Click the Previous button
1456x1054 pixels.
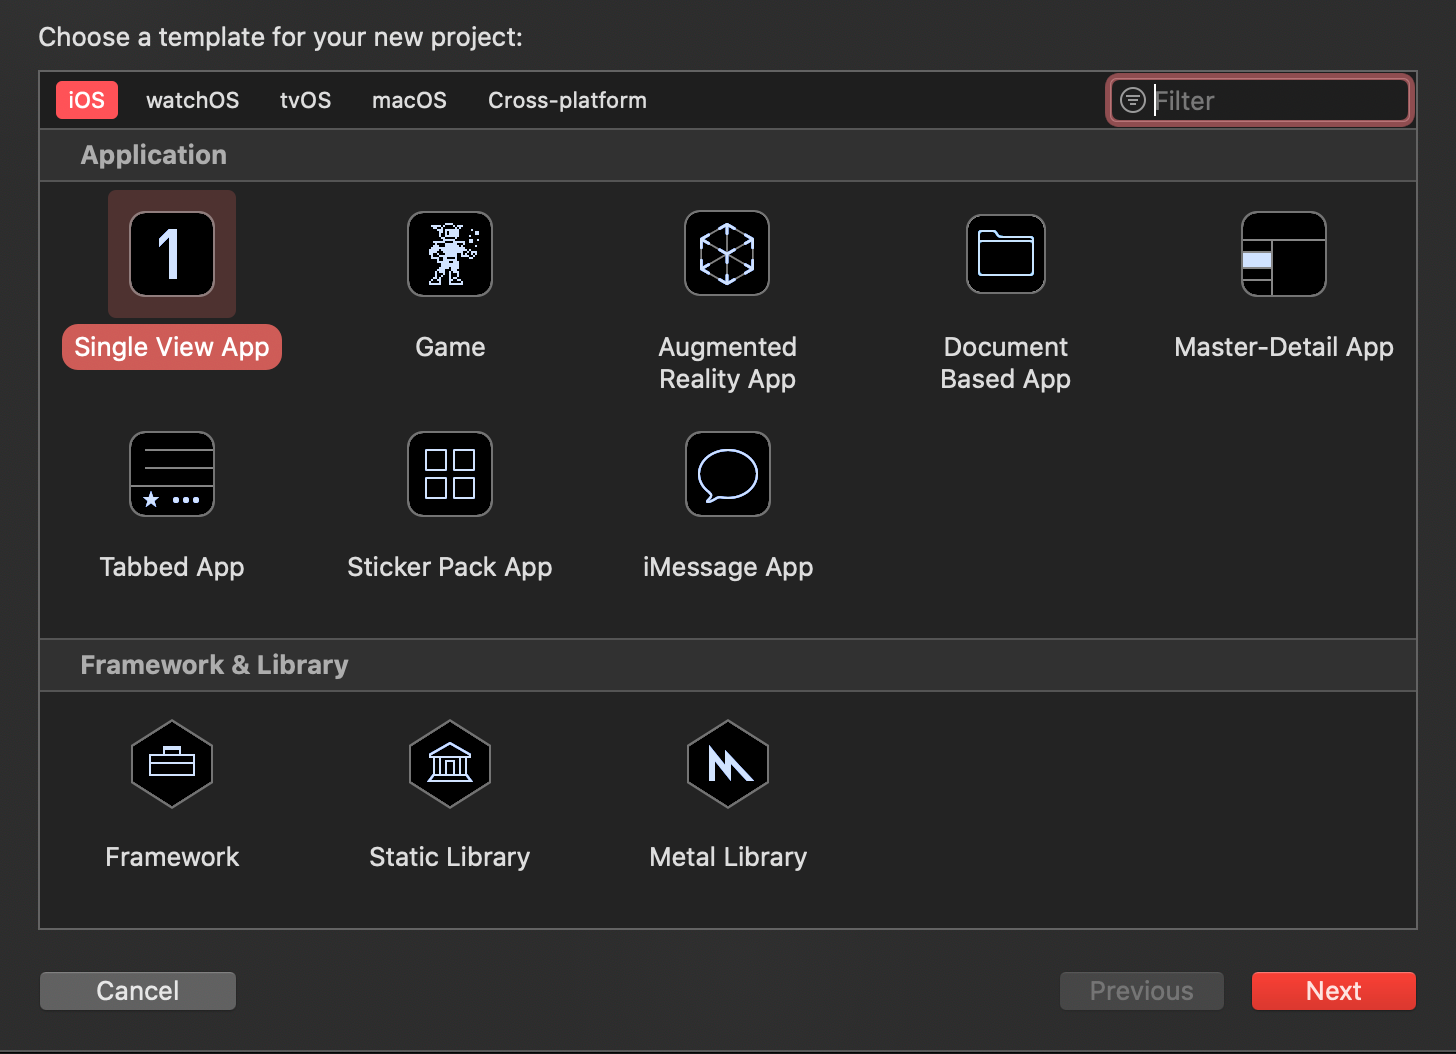[x=1142, y=991]
